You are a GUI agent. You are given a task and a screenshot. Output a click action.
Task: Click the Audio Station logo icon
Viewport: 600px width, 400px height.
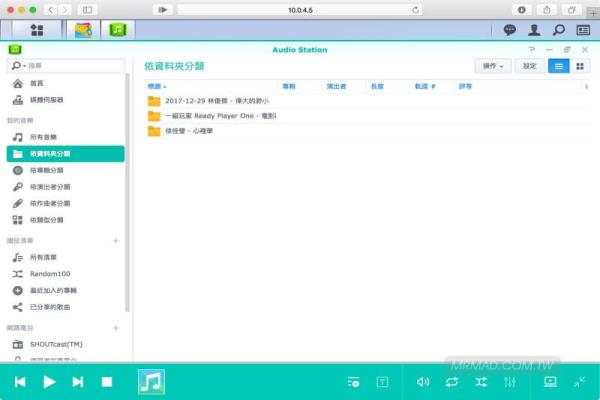15,49
